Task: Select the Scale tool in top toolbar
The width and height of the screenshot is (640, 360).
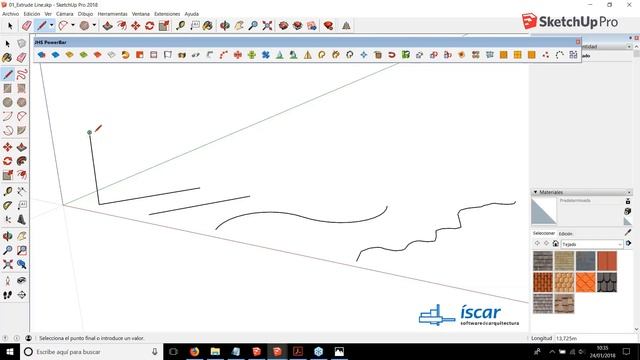Action: [164, 26]
